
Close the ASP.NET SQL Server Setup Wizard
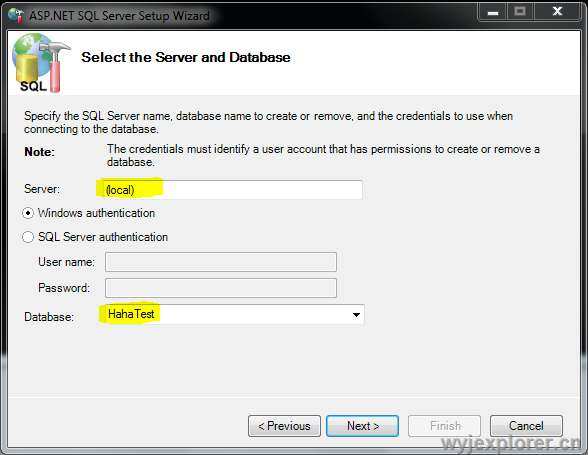pos(557,12)
